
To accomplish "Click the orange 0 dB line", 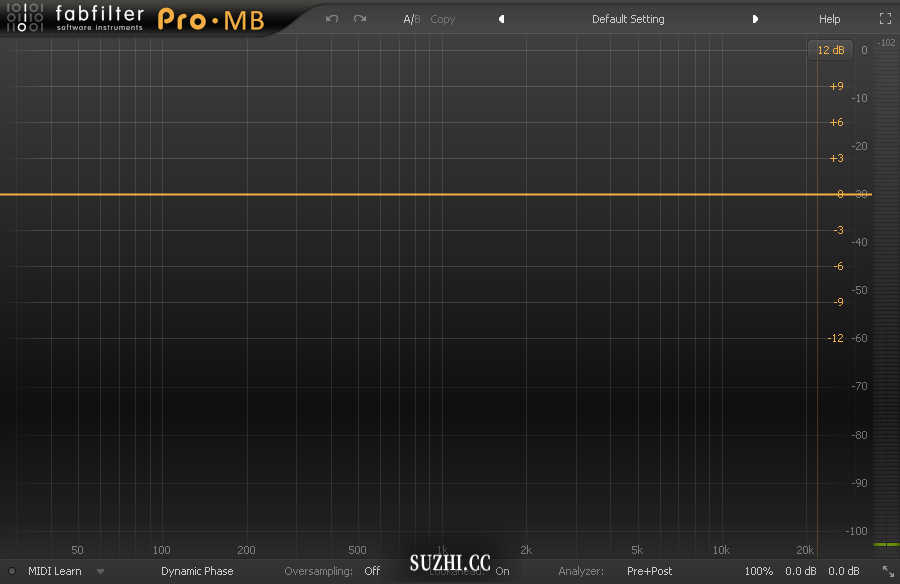I will pyautogui.click(x=400, y=194).
